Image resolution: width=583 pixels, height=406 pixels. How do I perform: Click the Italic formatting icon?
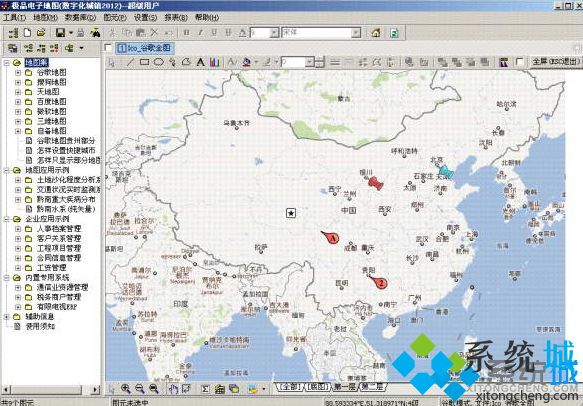point(200,33)
